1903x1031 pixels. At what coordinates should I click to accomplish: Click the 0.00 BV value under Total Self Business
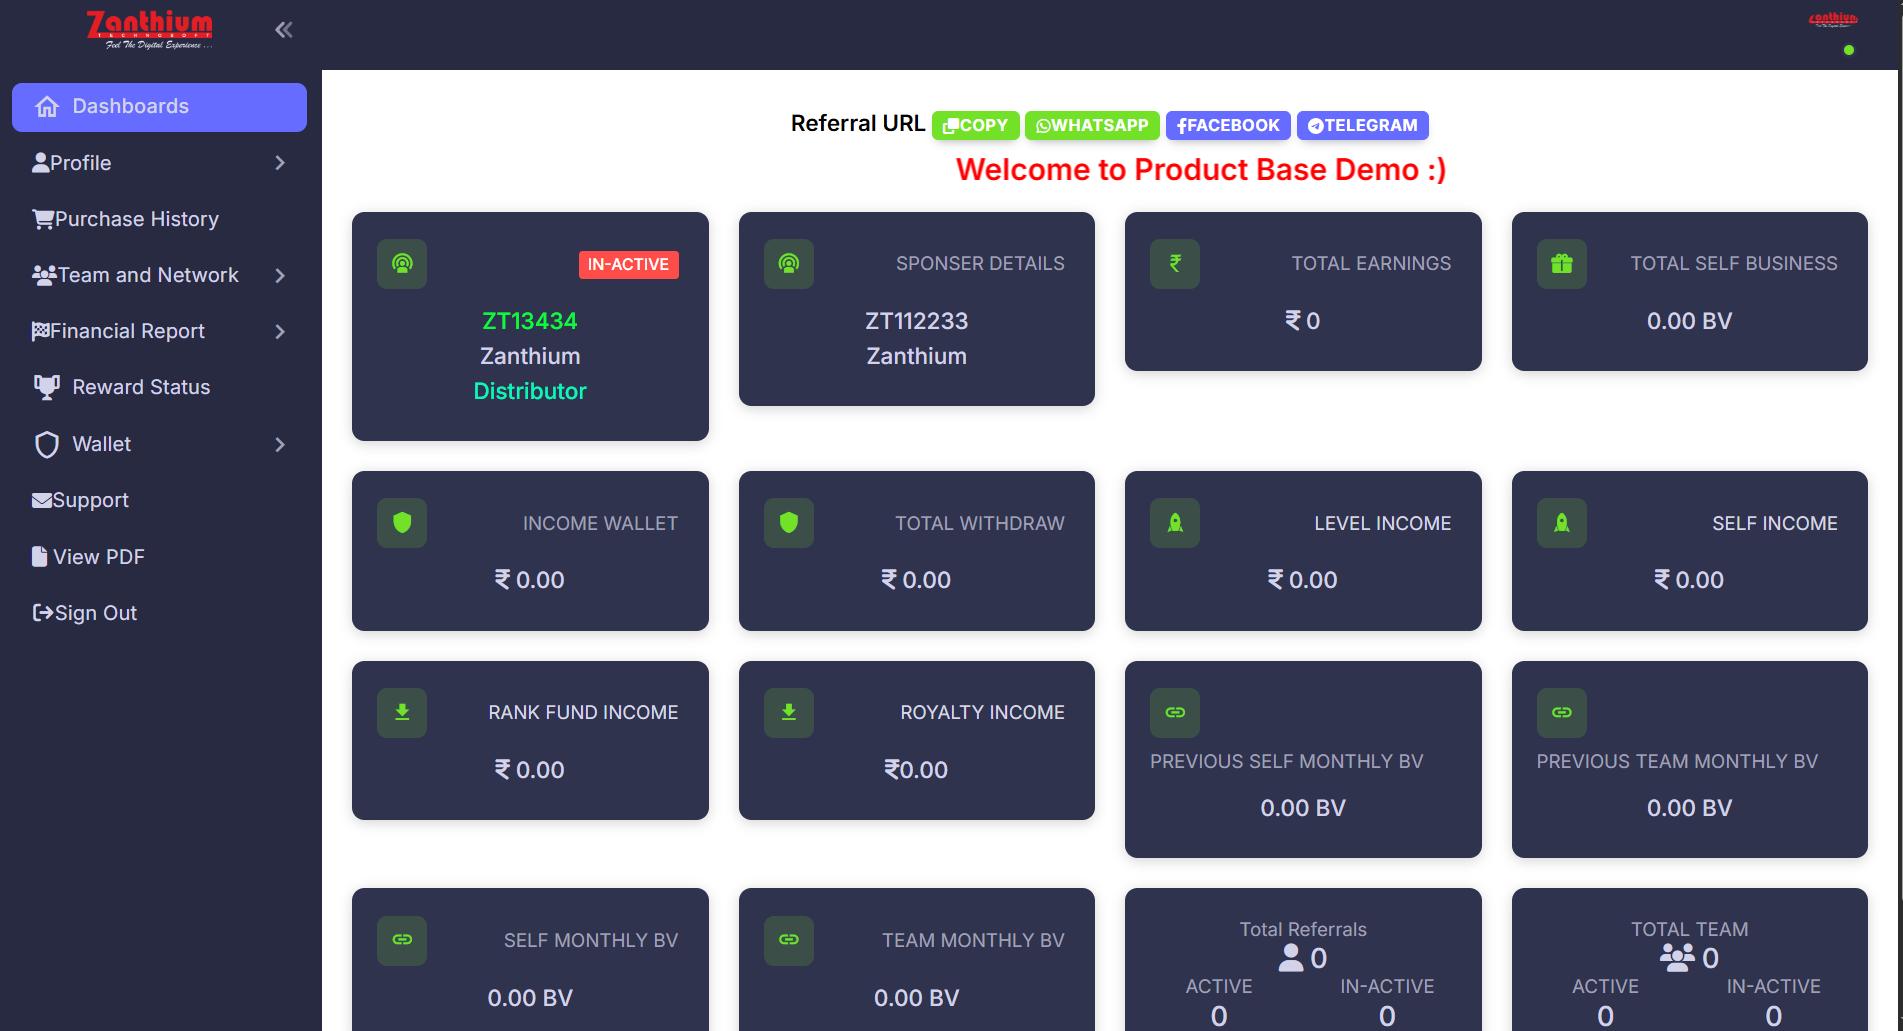click(1690, 321)
